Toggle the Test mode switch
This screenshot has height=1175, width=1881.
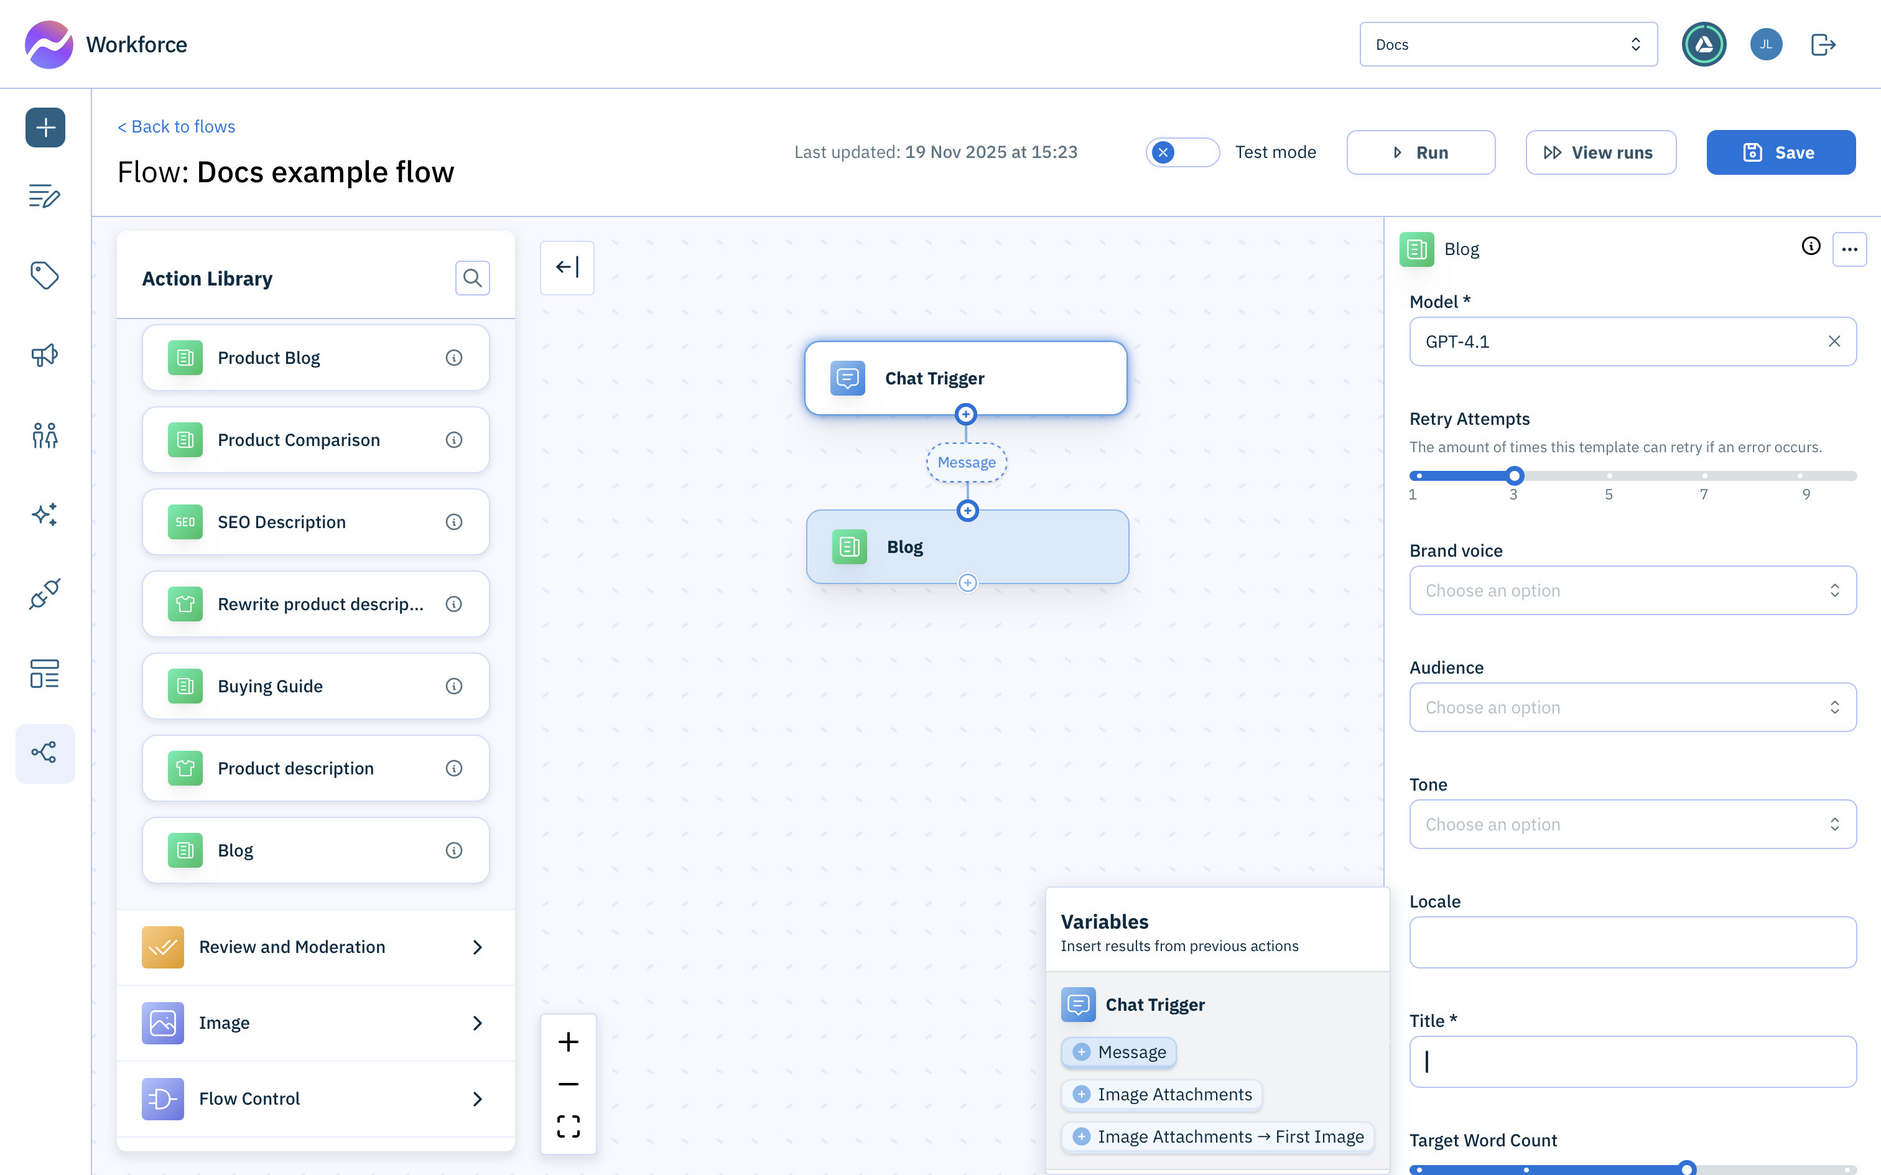(1182, 152)
